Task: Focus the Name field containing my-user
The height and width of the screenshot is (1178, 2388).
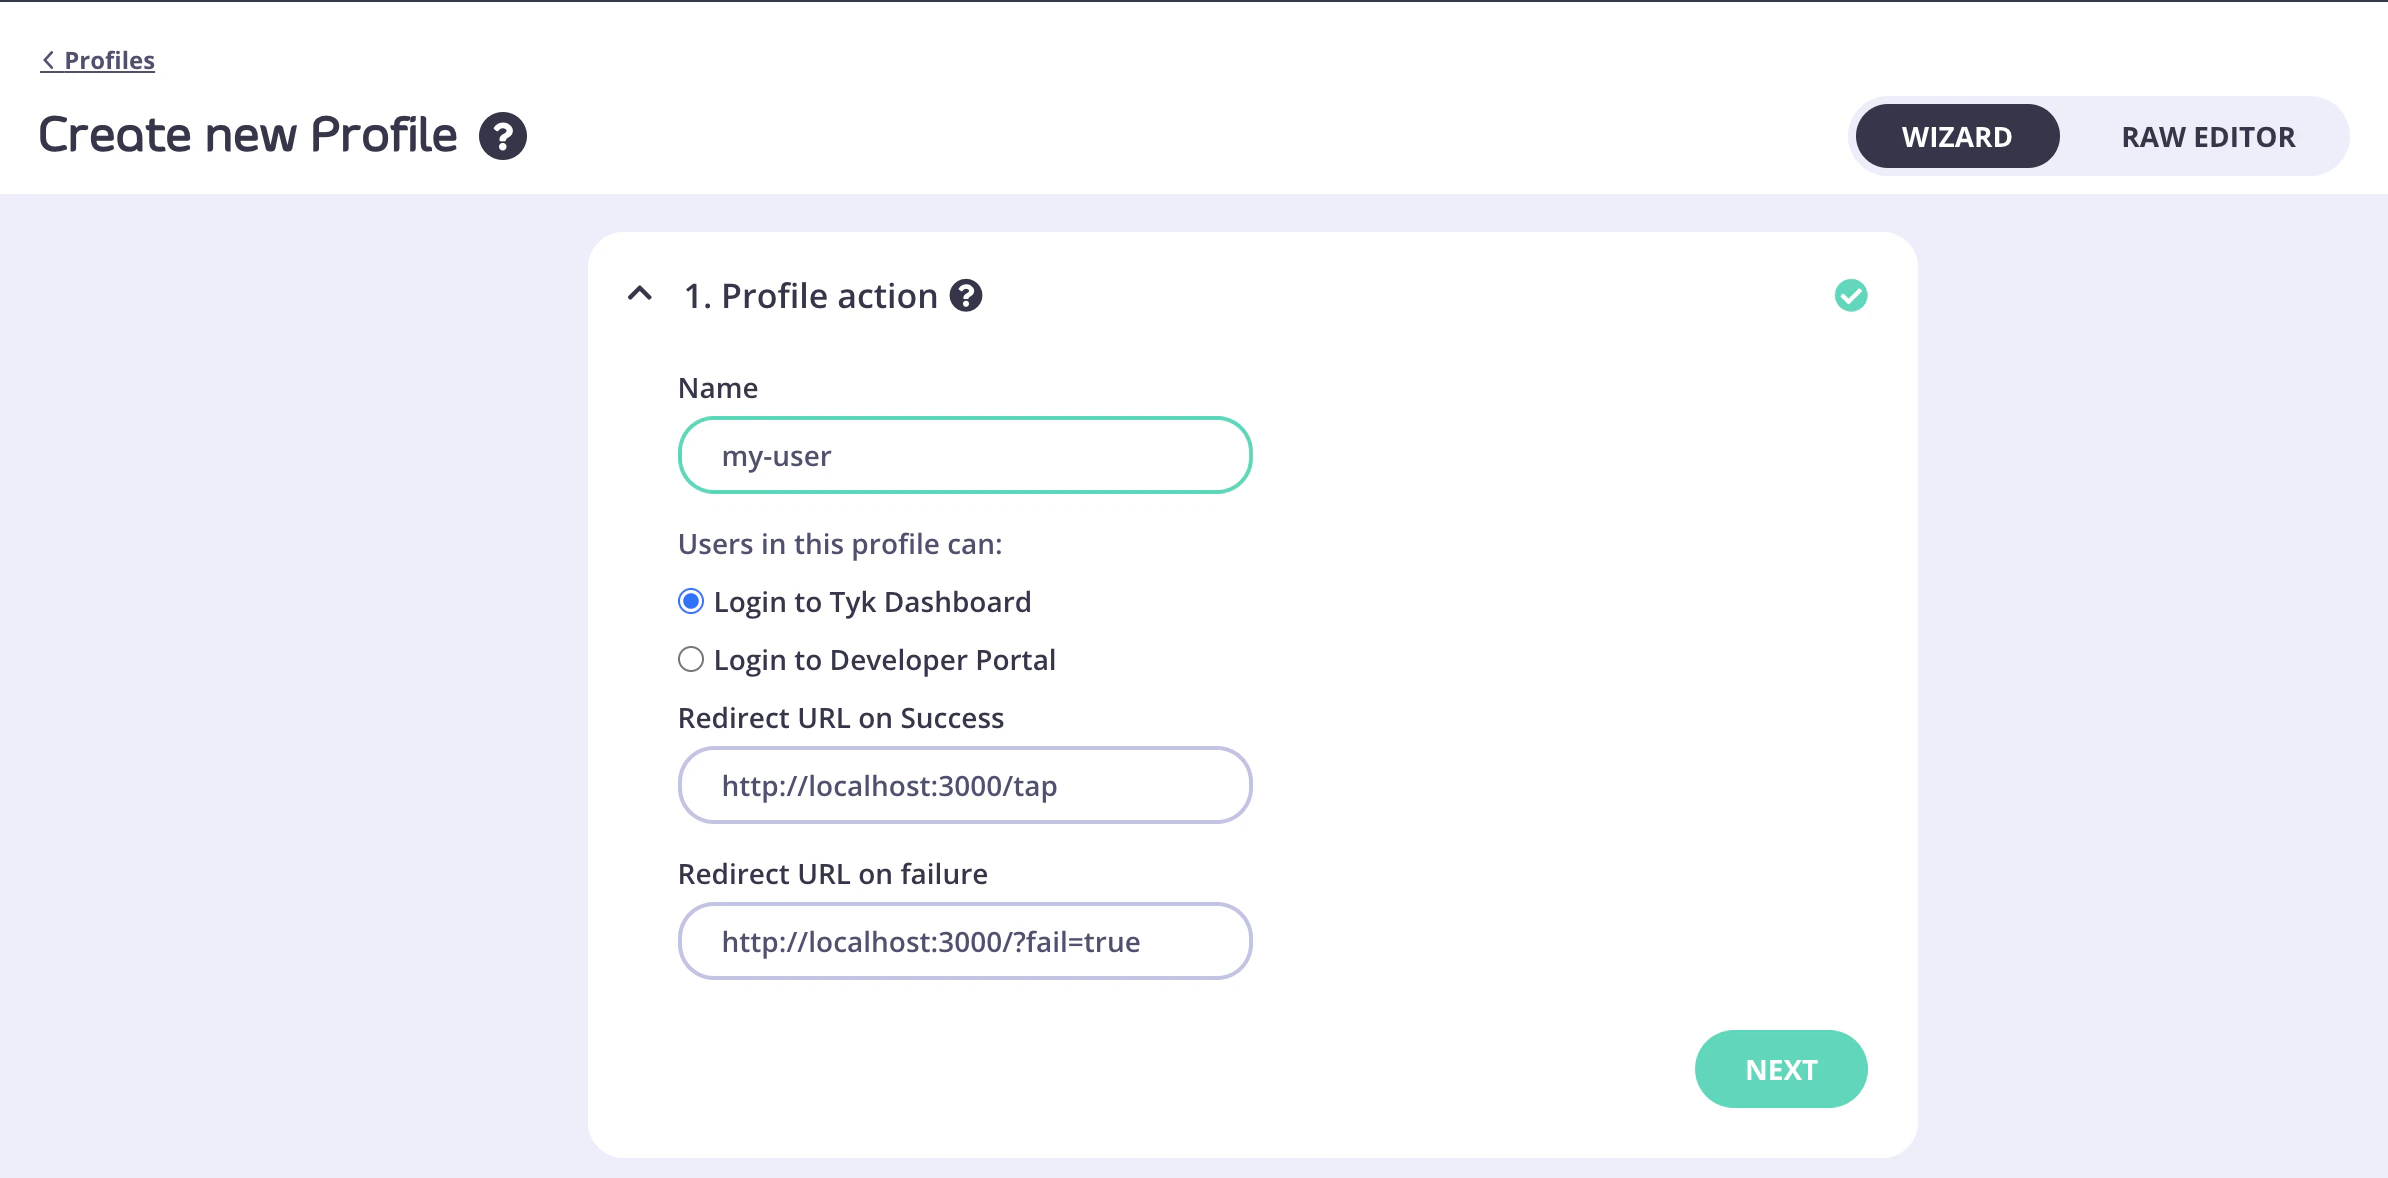Action: pyautogui.click(x=963, y=455)
